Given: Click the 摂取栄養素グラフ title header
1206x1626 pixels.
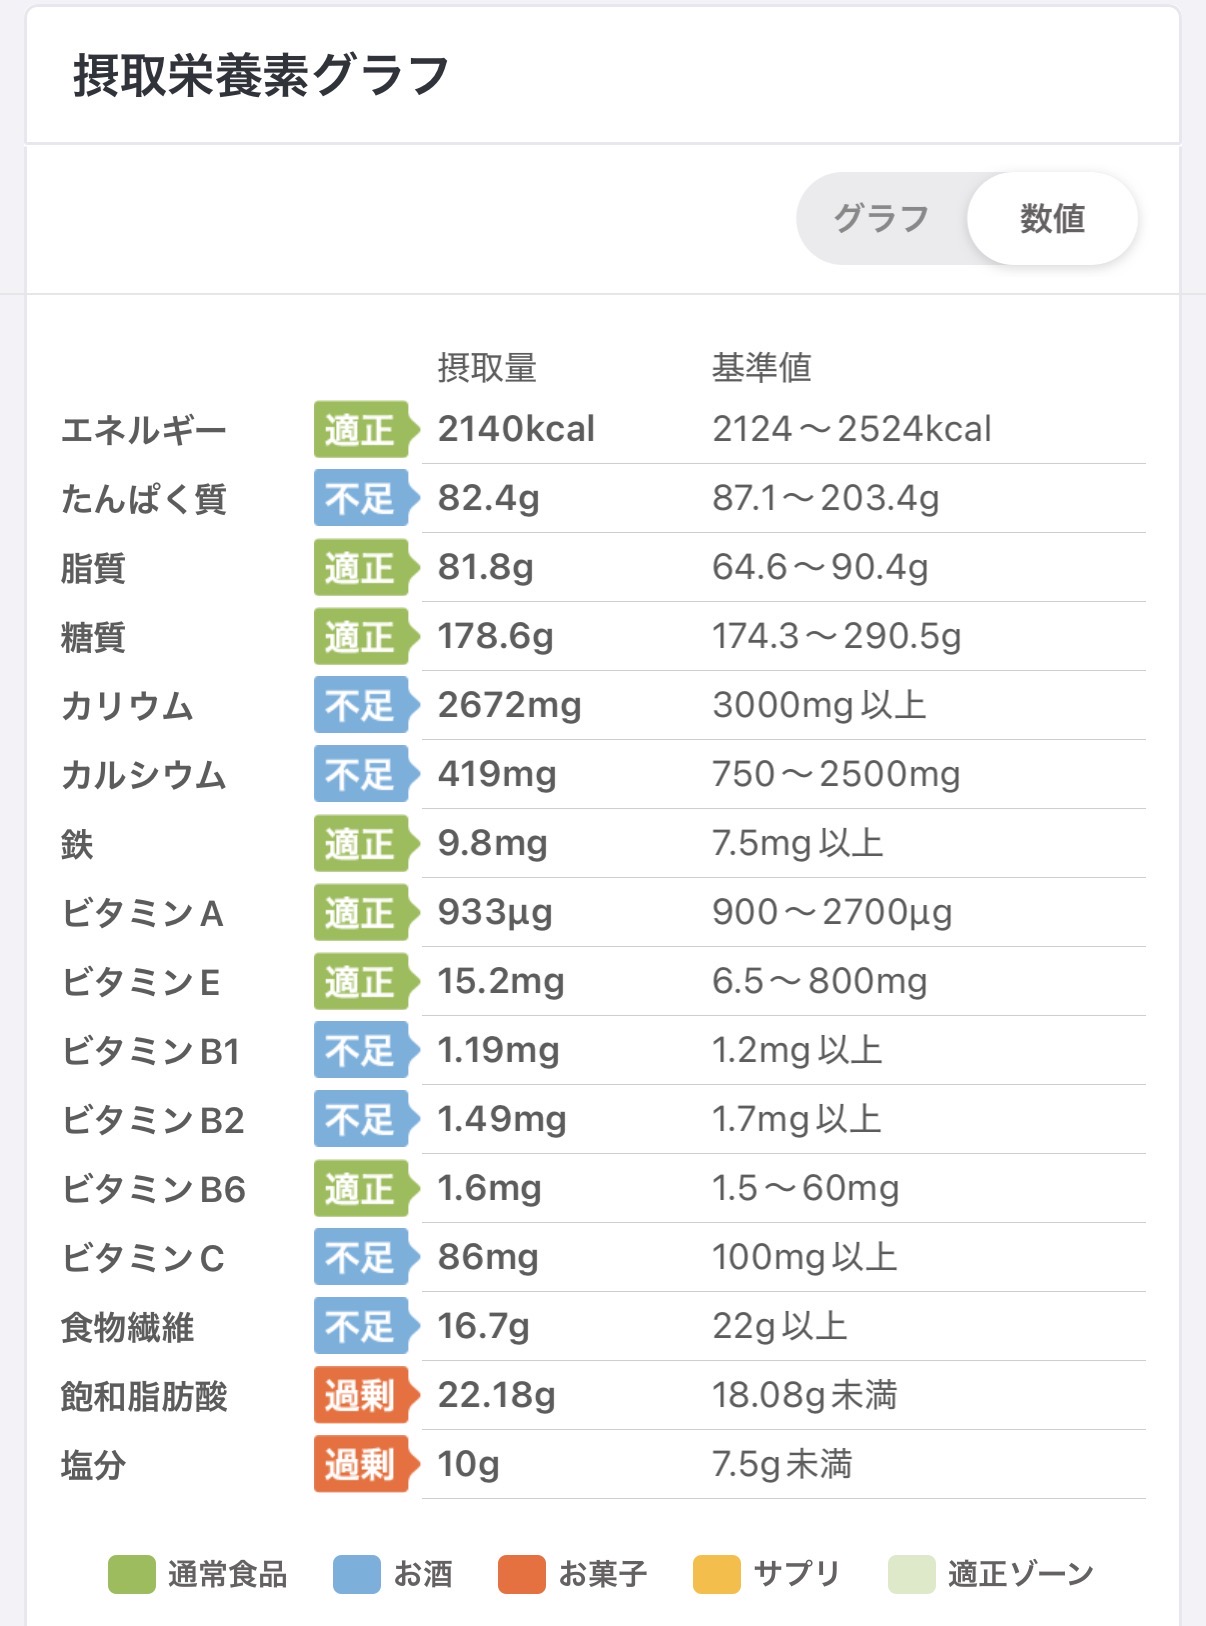Looking at the screenshot, I should 261,75.
